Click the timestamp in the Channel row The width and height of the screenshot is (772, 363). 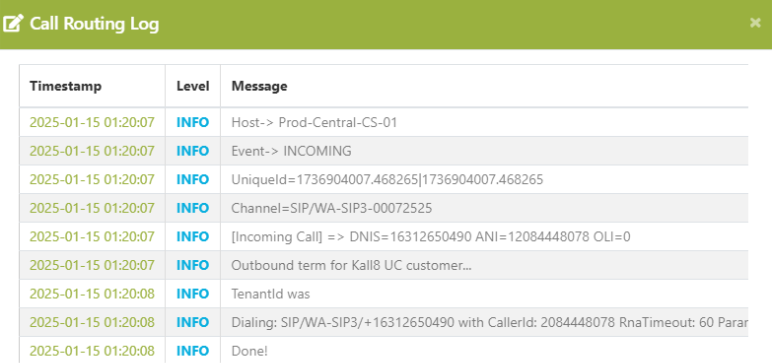coord(92,208)
